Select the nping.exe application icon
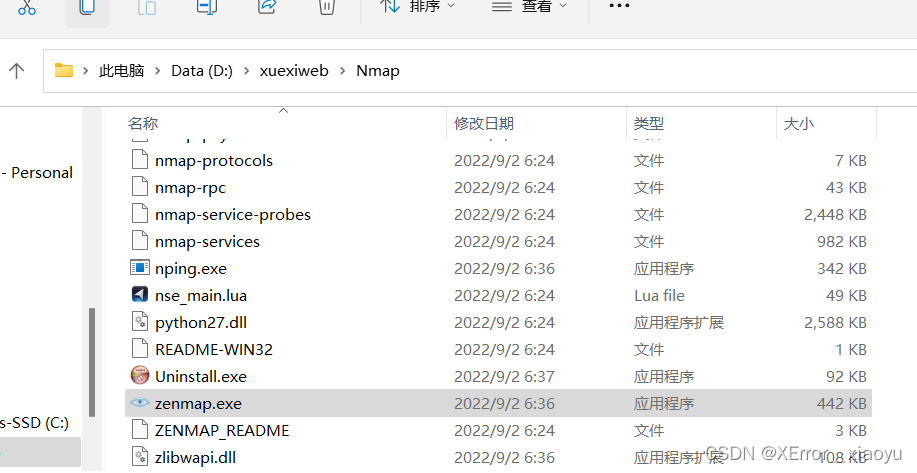This screenshot has height=473, width=917. pos(140,268)
